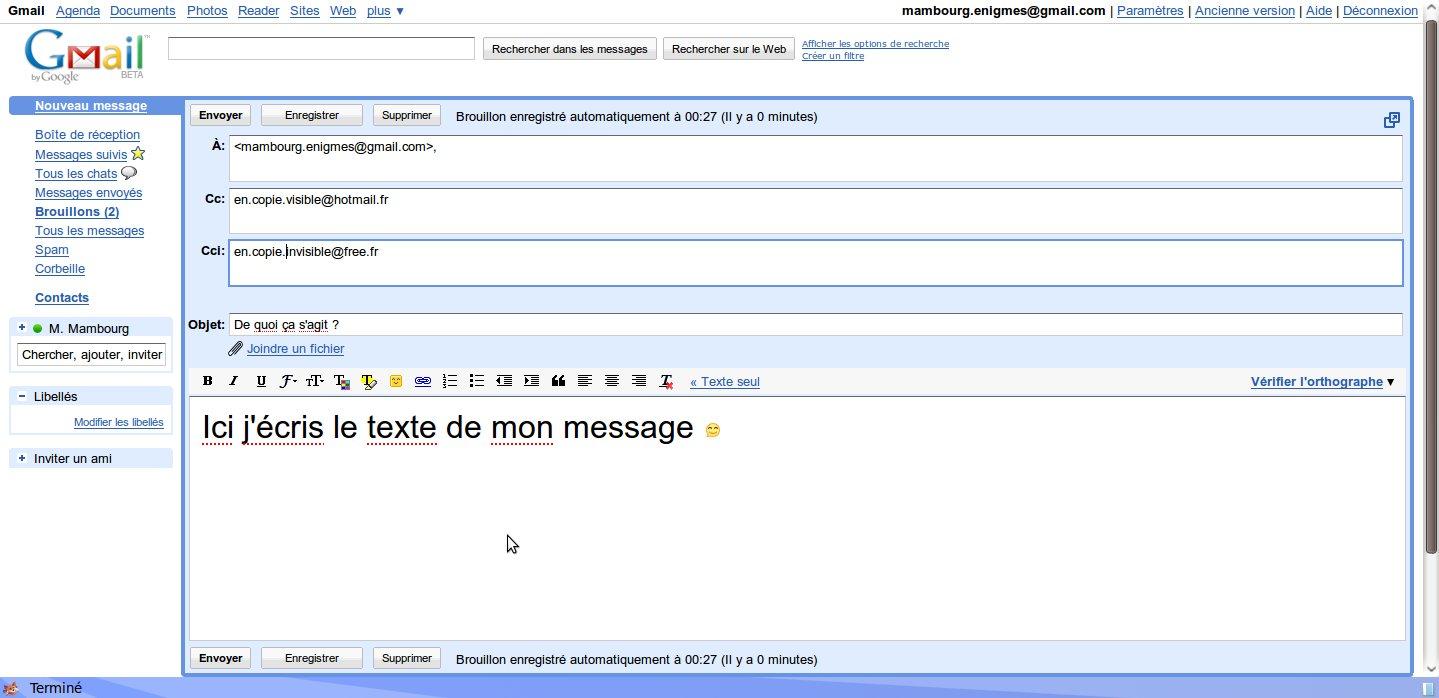Insert an emoticon into the message
Viewport: 1439px width, 698px height.
tap(395, 381)
